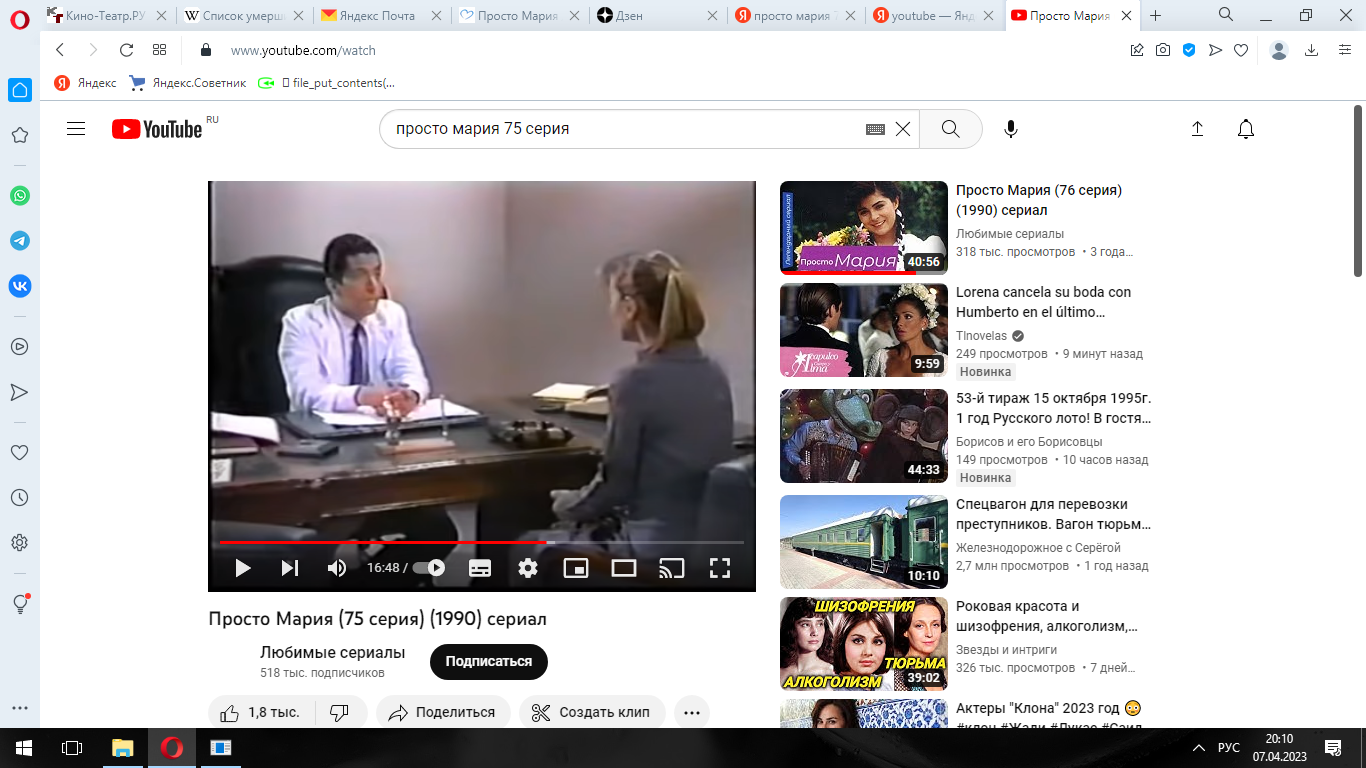Open more actions three-dot menu under video
Image resolution: width=1366 pixels, height=768 pixels.
pos(692,712)
